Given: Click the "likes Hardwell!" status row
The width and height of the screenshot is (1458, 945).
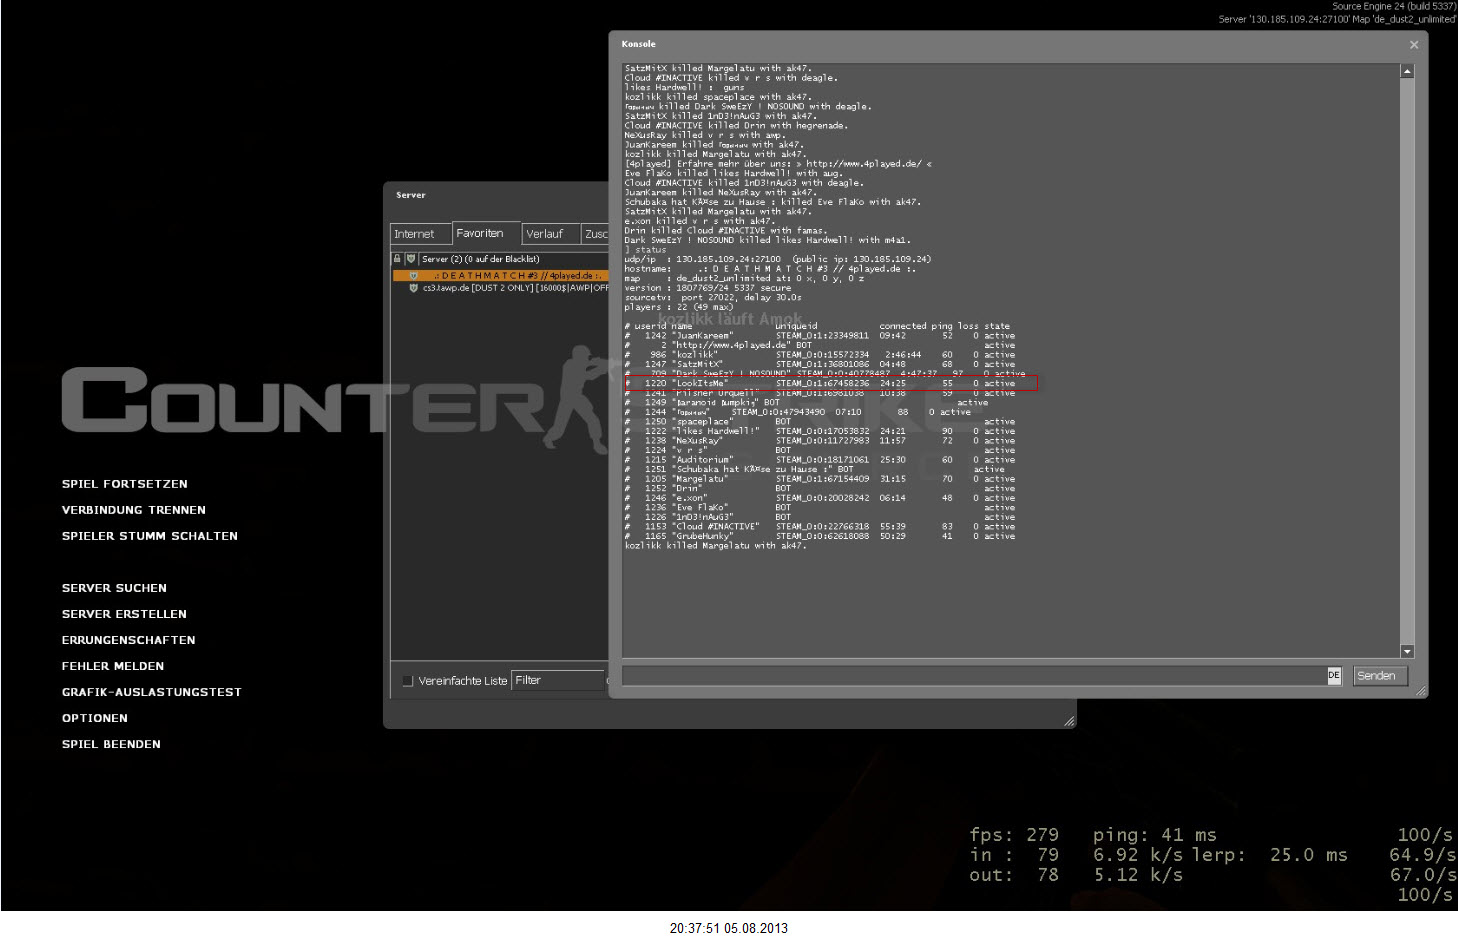Looking at the screenshot, I should click(x=820, y=431).
